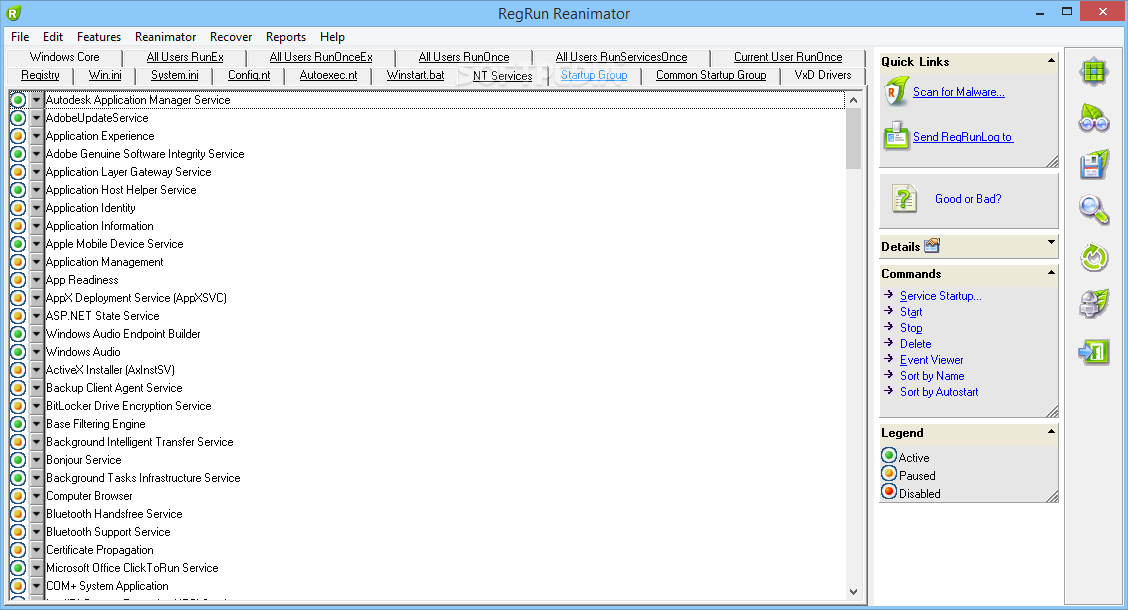This screenshot has height=610, width=1128.
Task: Toggle status circle of Apple Mobile Device Service
Action: click(x=18, y=244)
